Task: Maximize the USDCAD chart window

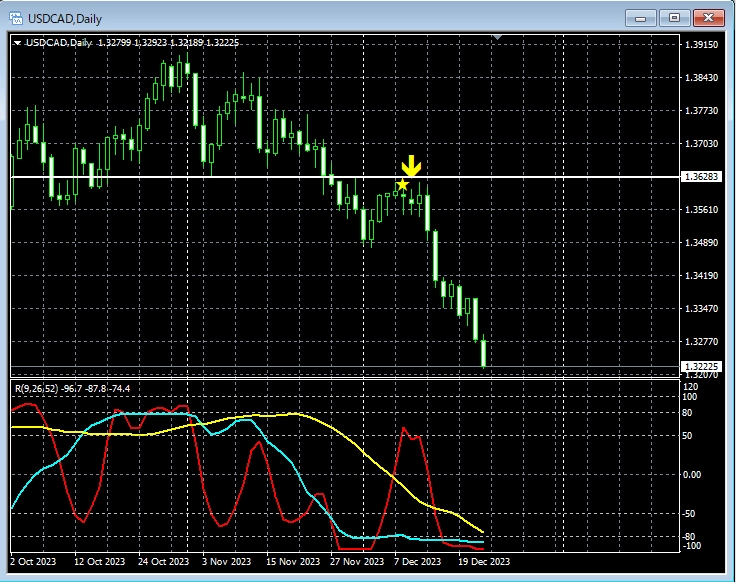Action: (674, 18)
